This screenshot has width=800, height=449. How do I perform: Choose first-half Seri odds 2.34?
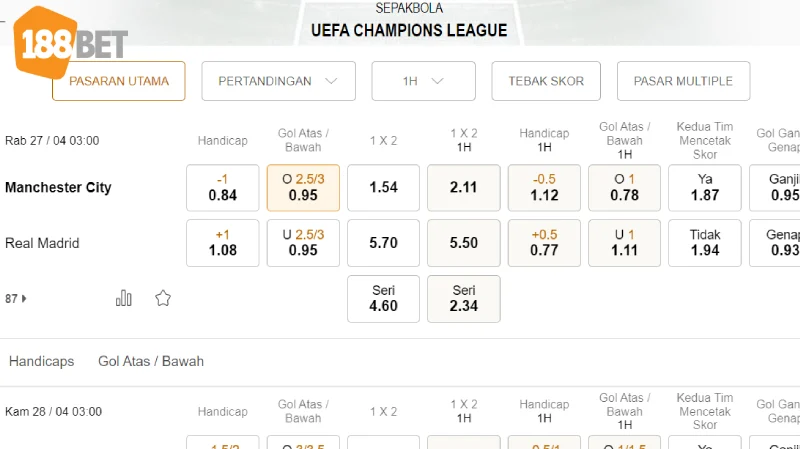pos(464,299)
